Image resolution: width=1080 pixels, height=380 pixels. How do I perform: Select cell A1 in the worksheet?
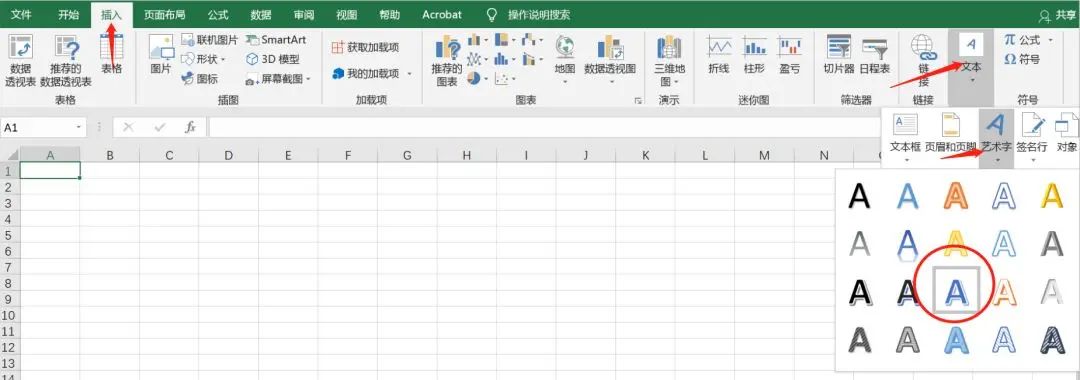tap(50, 170)
